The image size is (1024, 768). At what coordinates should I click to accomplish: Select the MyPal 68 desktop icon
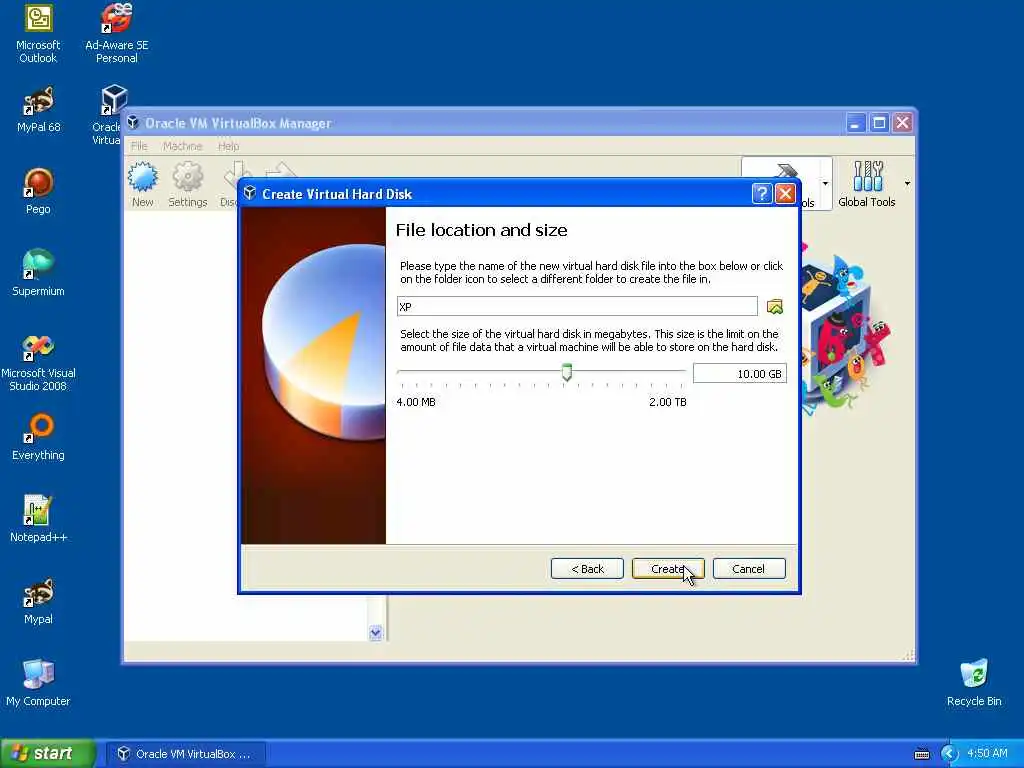pos(38,110)
